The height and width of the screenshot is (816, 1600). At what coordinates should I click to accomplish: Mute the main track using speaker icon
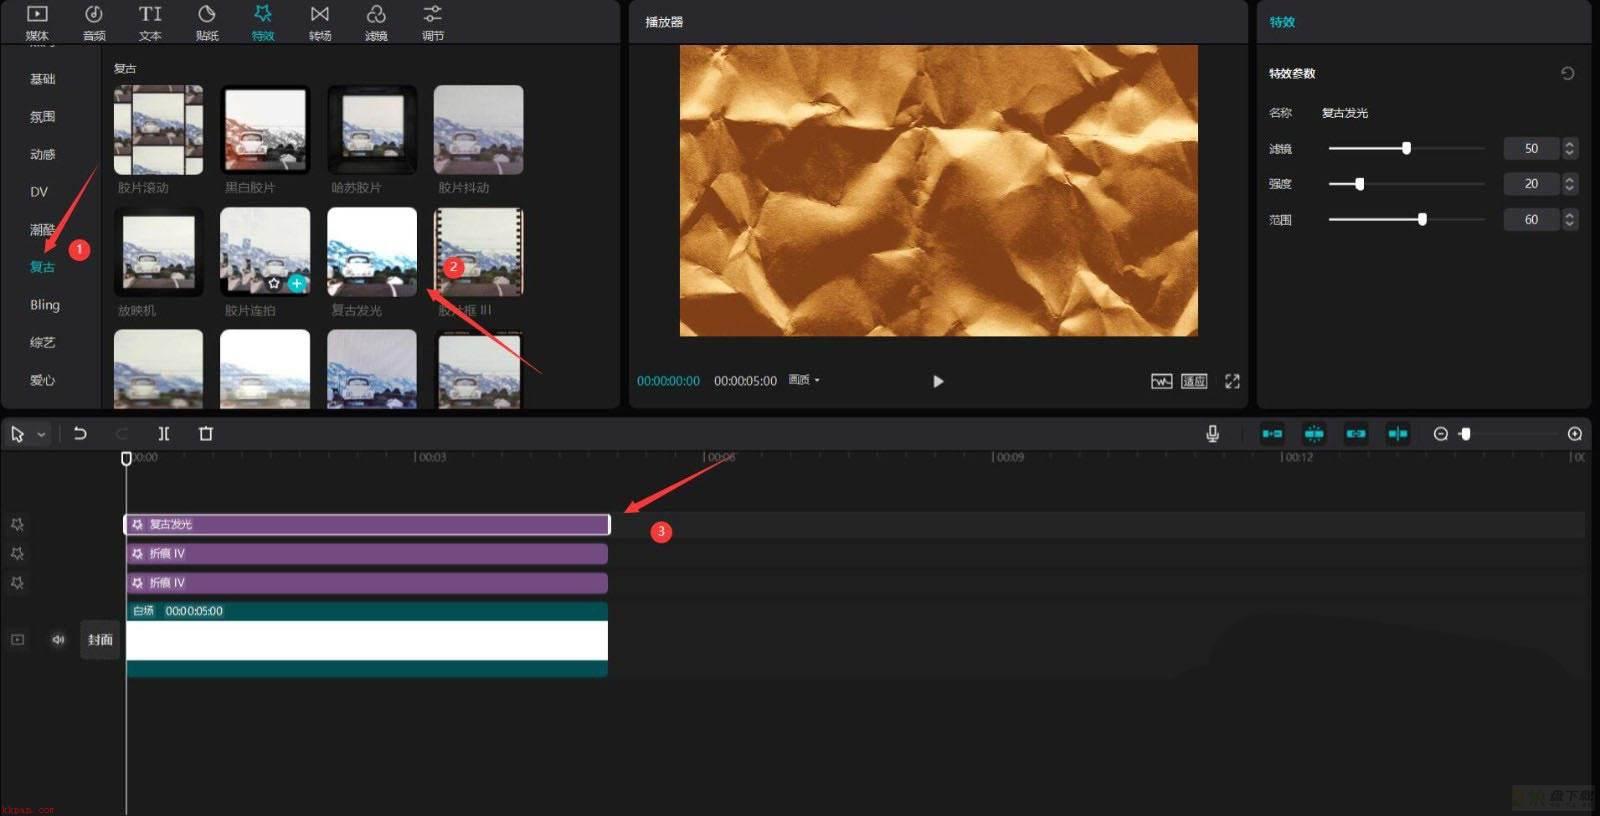pos(58,640)
